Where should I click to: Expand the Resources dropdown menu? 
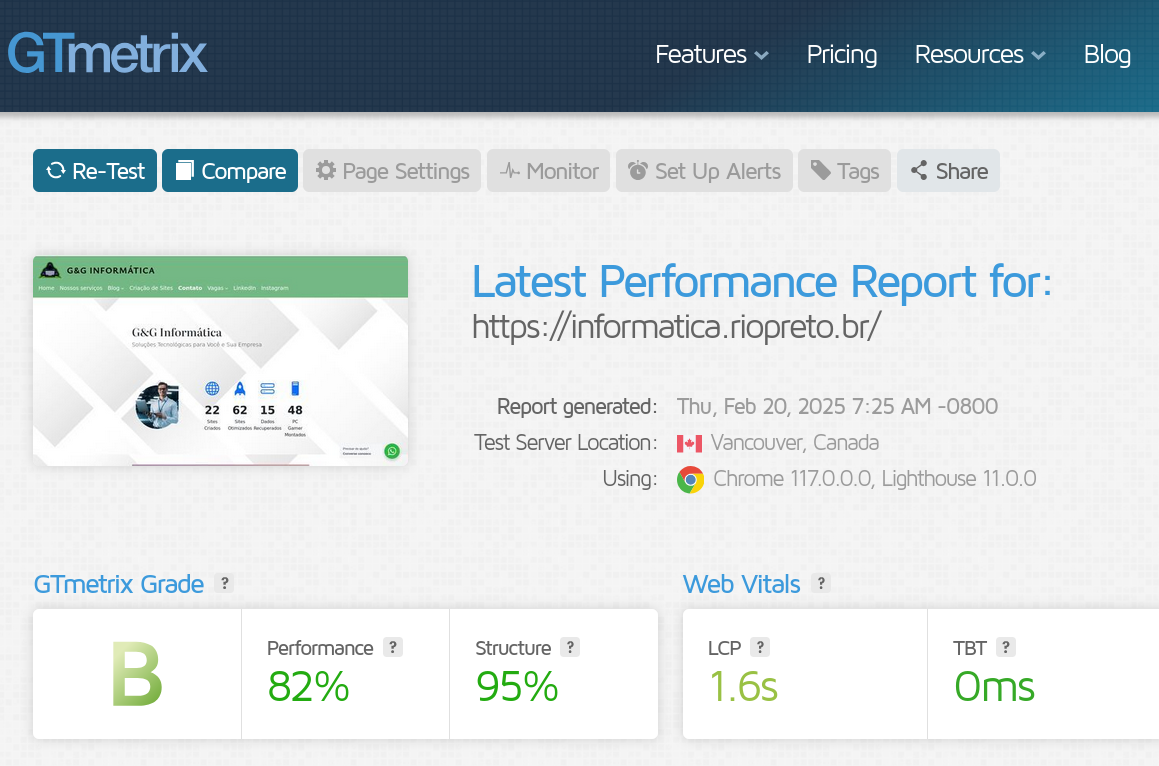click(x=980, y=55)
